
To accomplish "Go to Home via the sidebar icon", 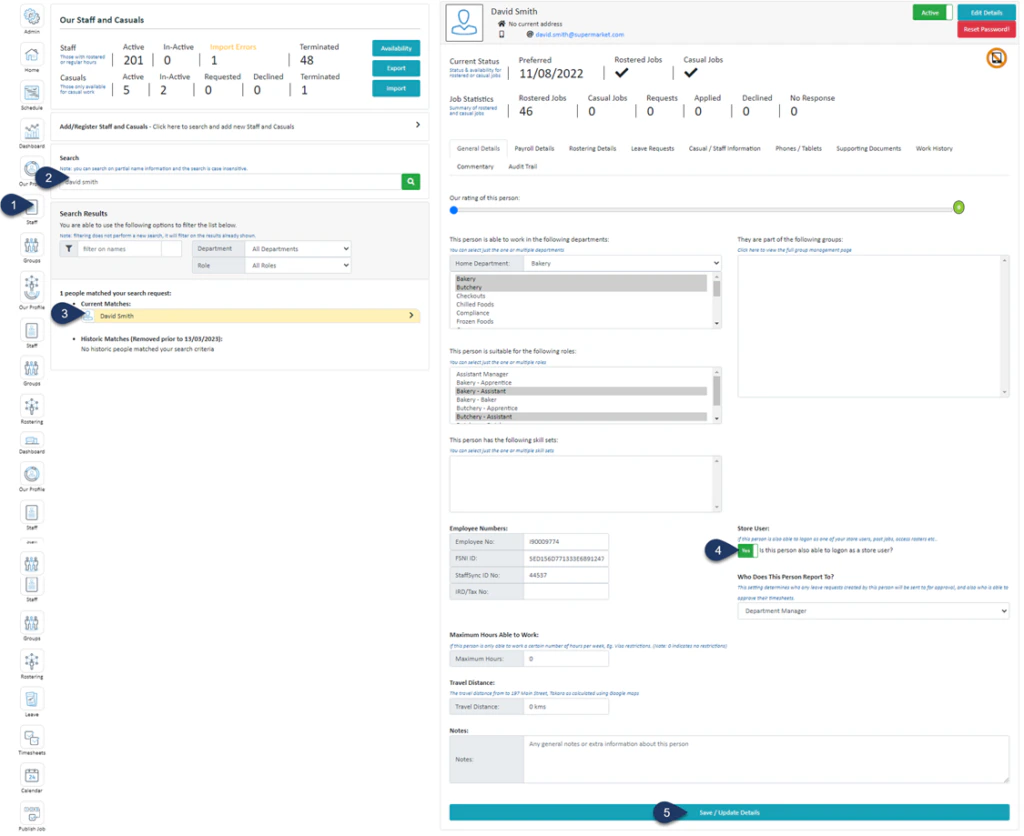I will point(31,55).
